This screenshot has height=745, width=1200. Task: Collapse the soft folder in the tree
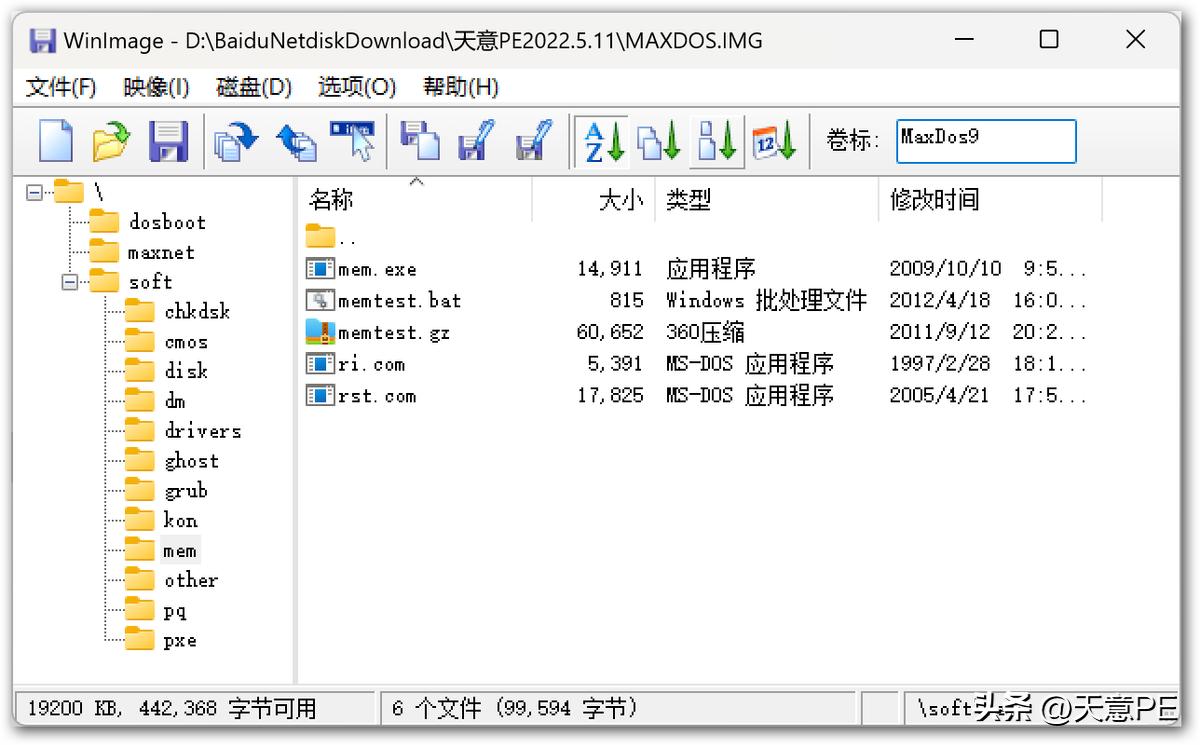click(x=69, y=282)
